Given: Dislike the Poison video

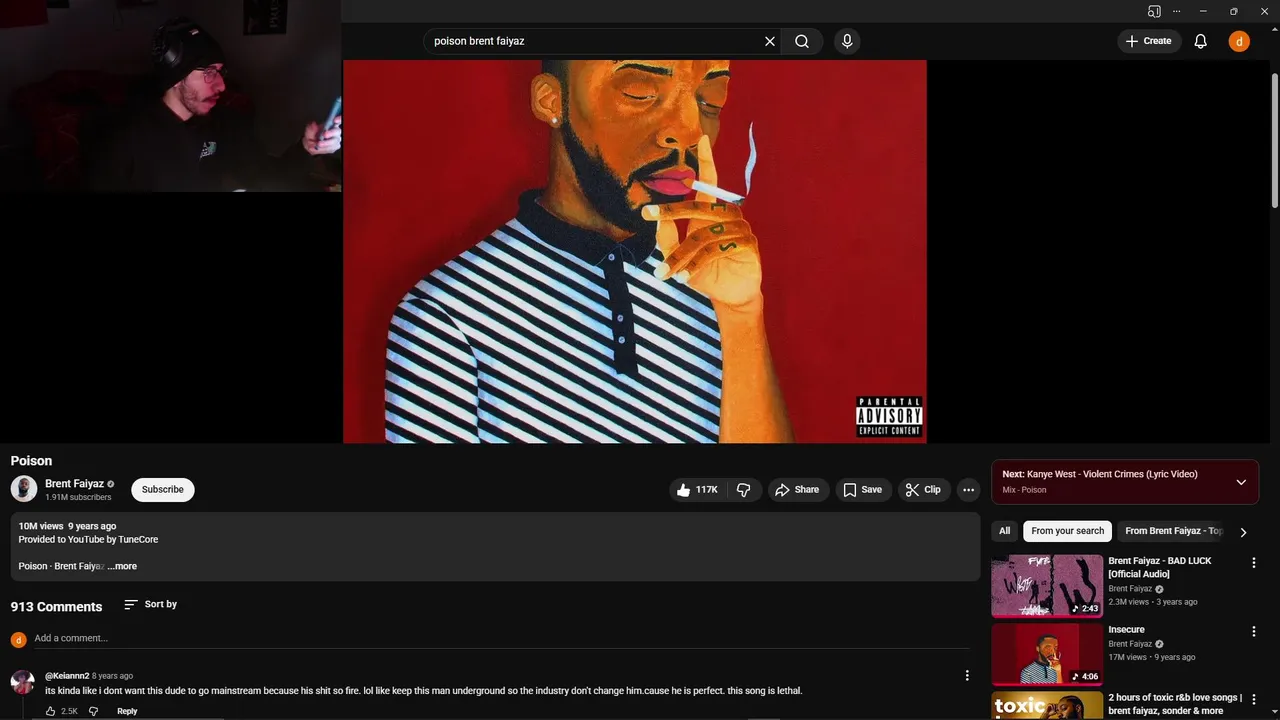Looking at the screenshot, I should 743,490.
